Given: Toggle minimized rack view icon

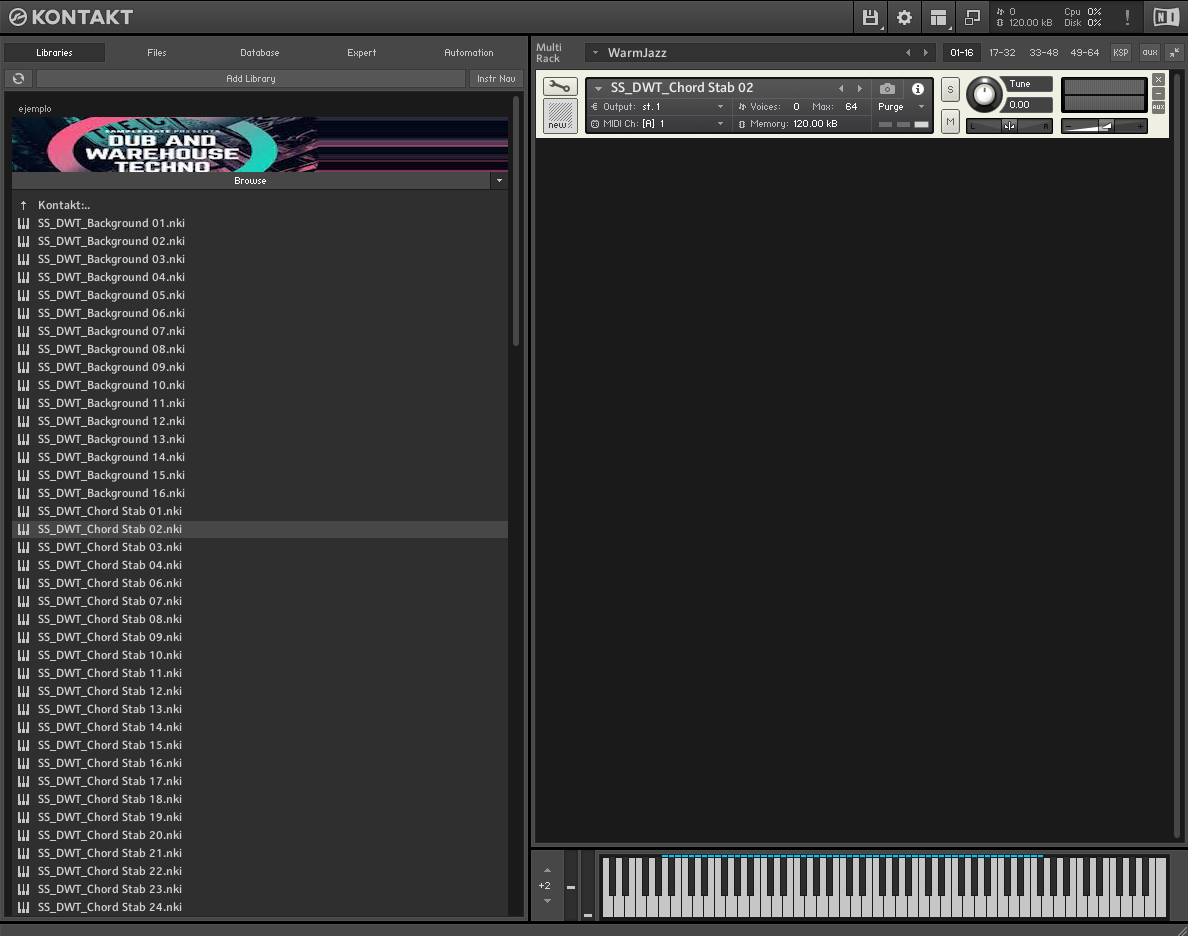Looking at the screenshot, I should (x=972, y=17).
